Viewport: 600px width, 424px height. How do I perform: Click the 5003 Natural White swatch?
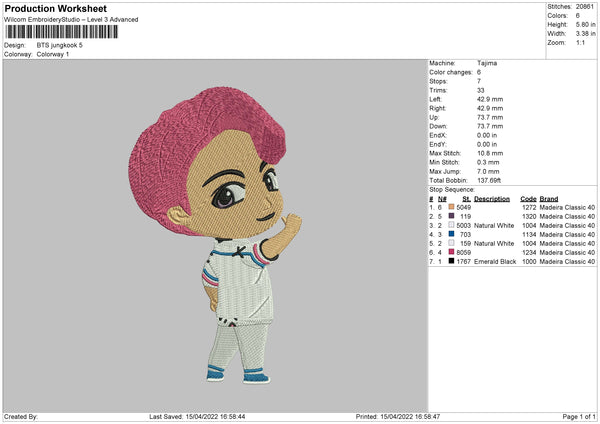pos(451,225)
